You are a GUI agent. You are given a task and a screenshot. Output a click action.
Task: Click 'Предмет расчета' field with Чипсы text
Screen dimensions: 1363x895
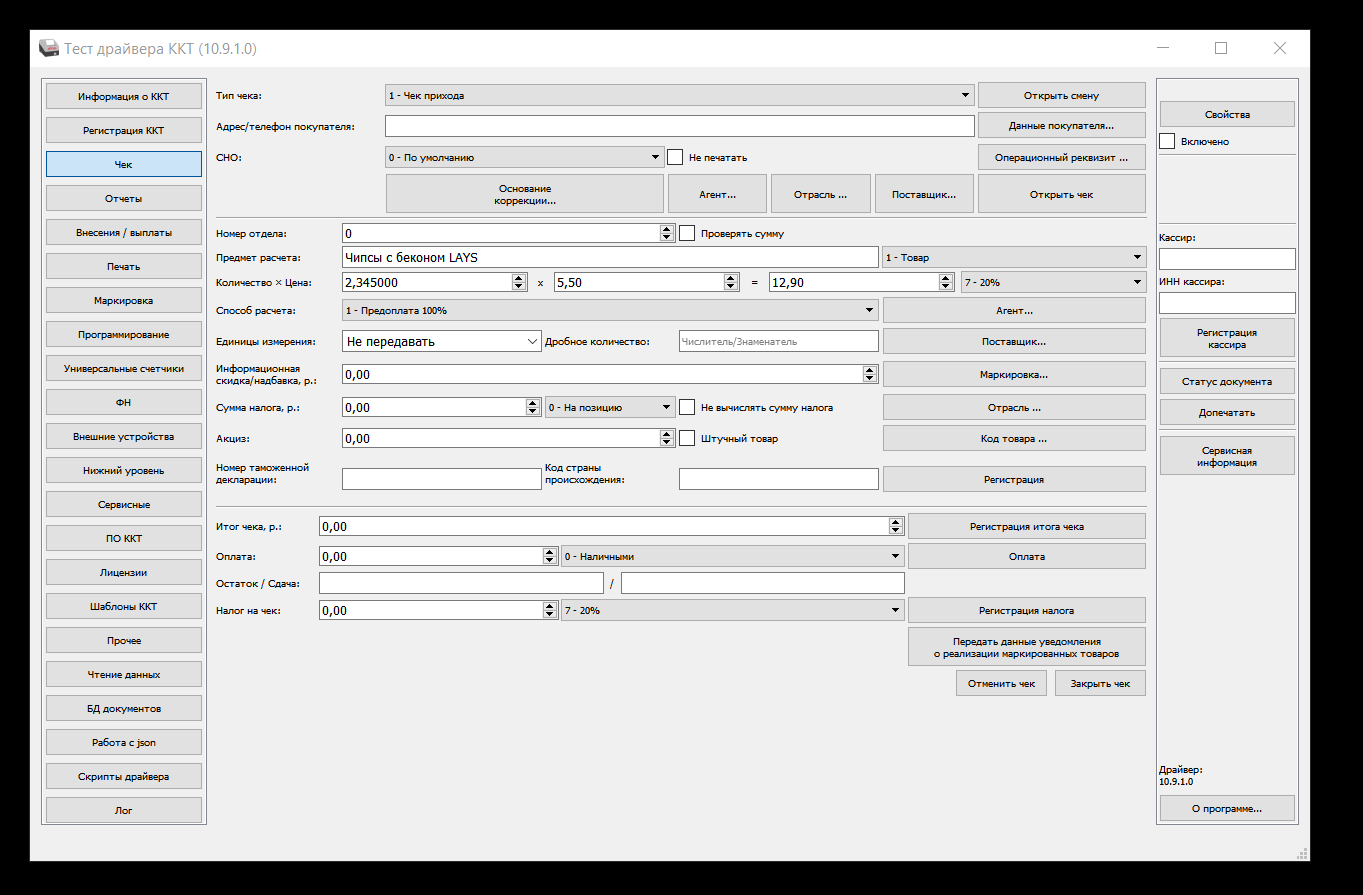click(x=610, y=257)
